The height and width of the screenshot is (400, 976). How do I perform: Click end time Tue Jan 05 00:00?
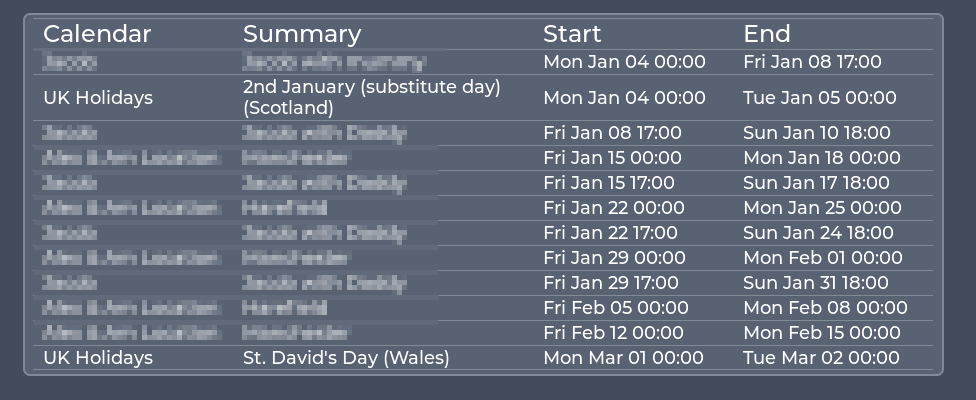coord(820,98)
